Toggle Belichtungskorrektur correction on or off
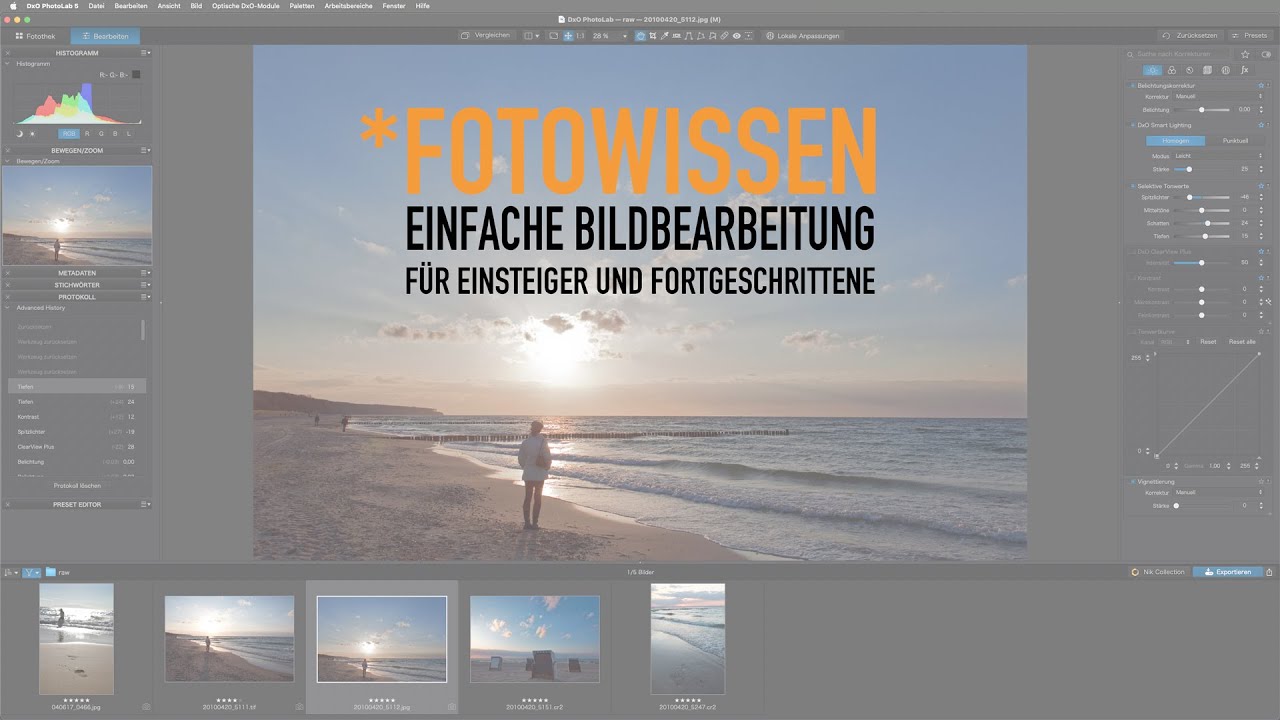The image size is (1280, 720). click(x=1133, y=86)
